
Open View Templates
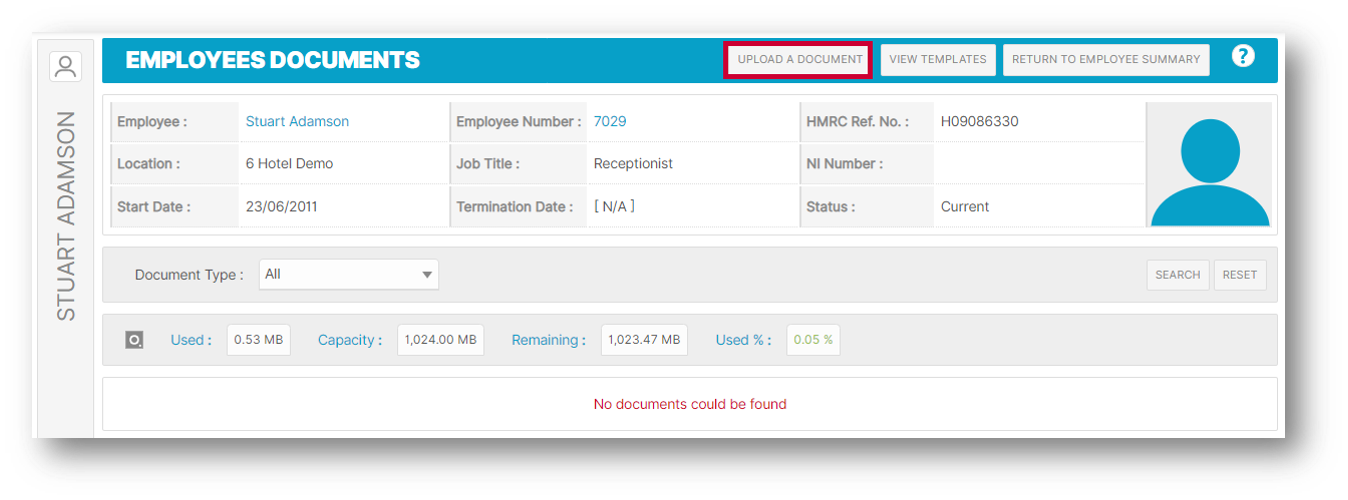click(x=937, y=59)
